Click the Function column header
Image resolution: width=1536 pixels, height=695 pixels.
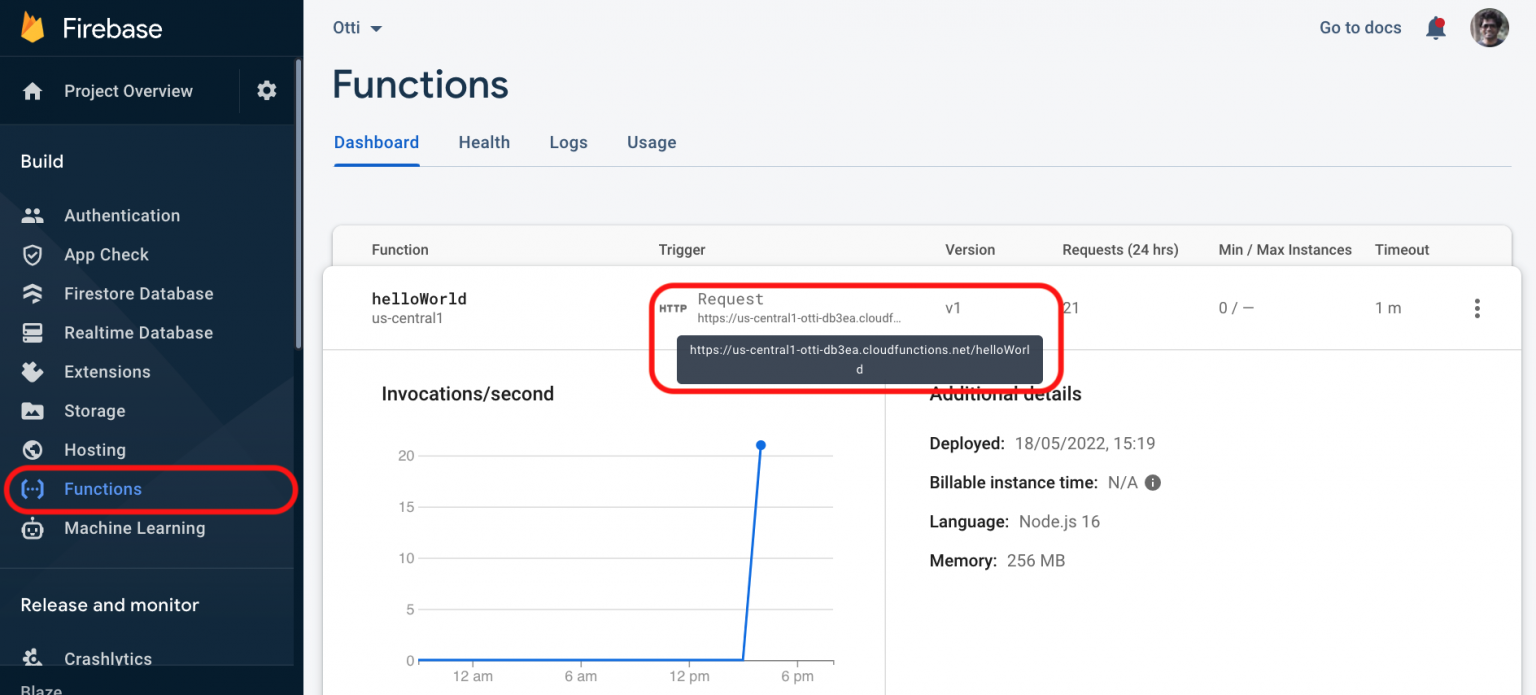pos(400,250)
